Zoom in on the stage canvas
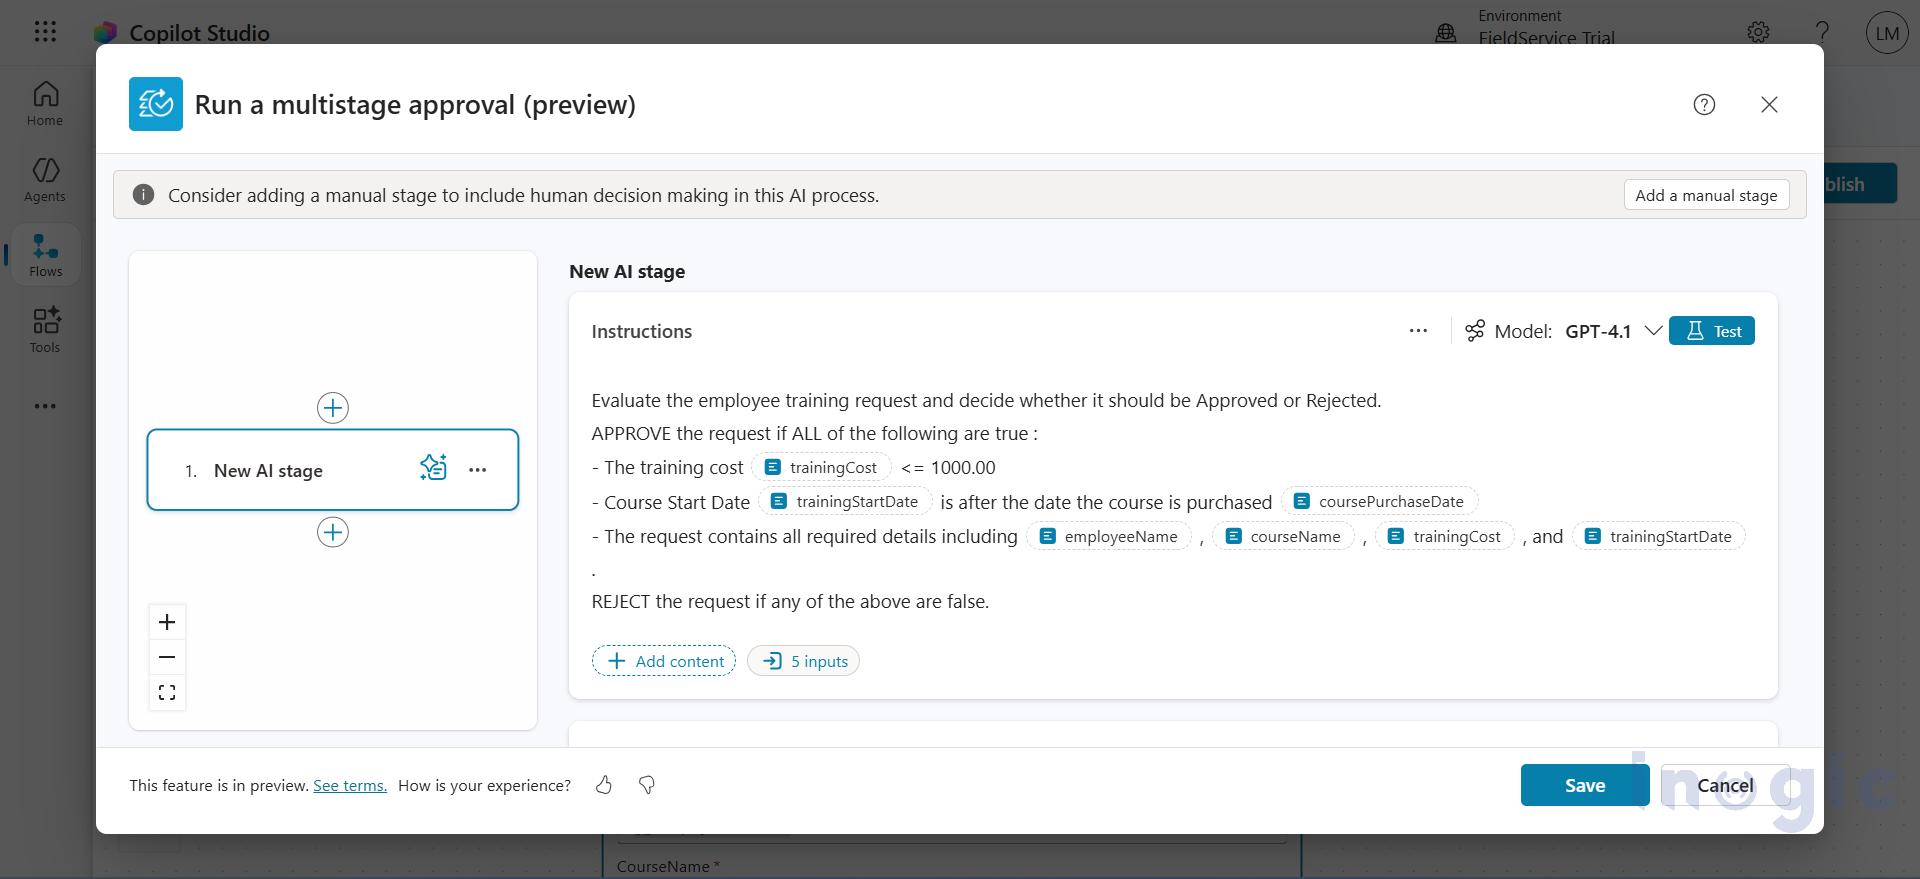 [x=167, y=622]
